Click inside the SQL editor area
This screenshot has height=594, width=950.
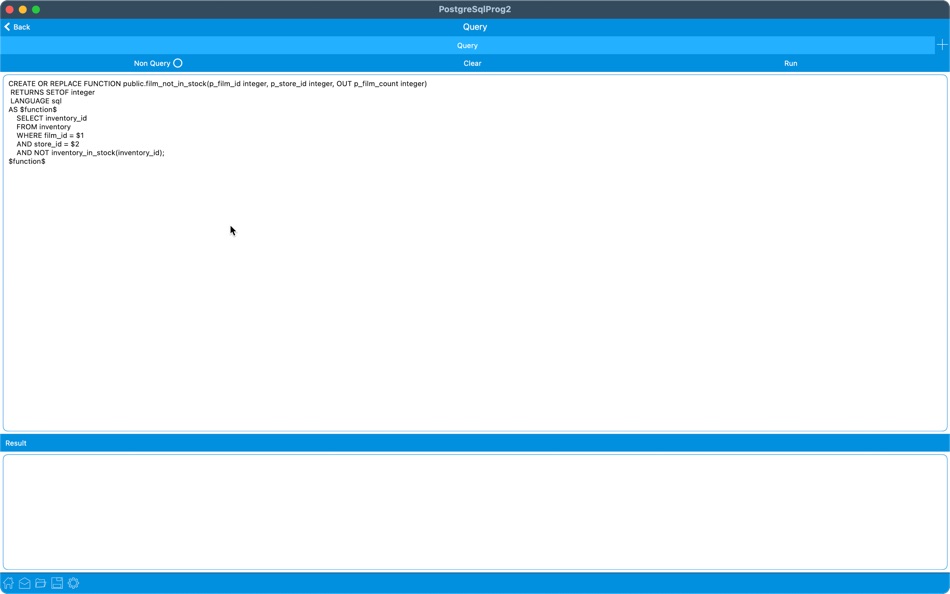(400, 250)
